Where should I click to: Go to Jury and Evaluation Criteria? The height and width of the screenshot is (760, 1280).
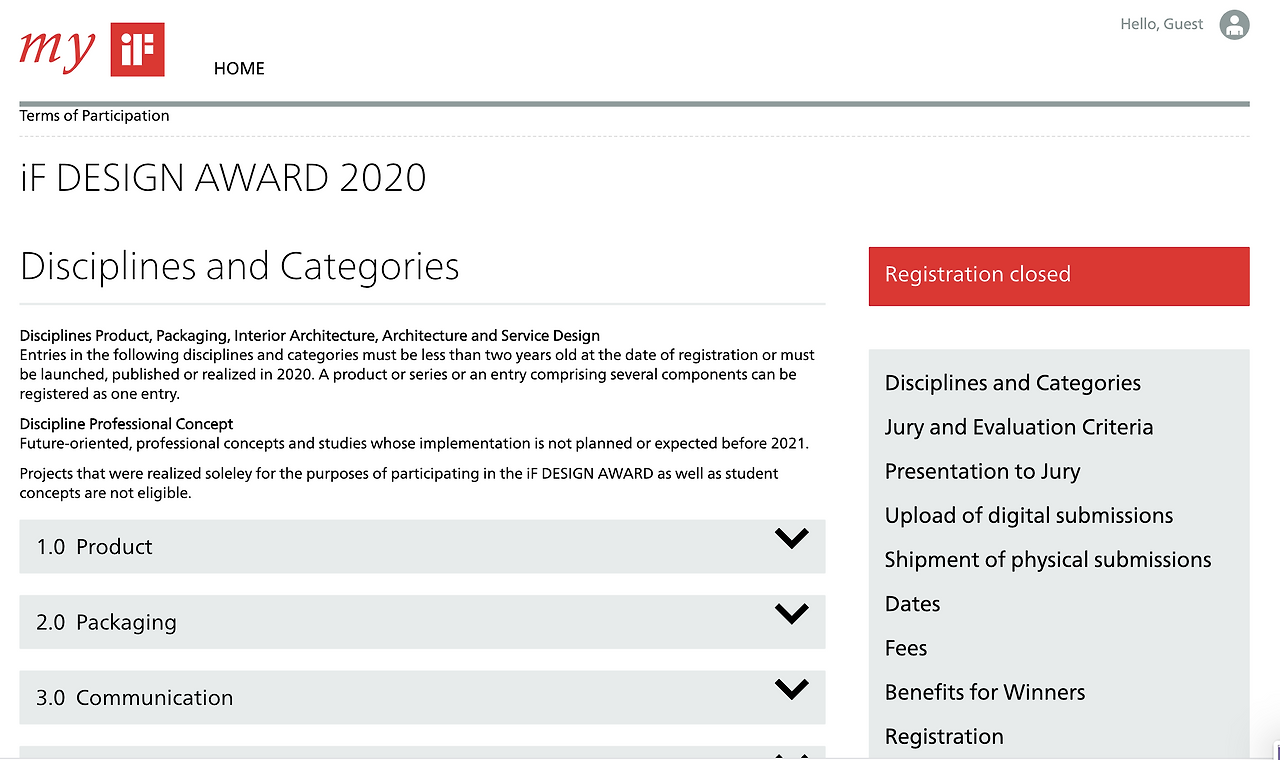click(x=1018, y=427)
